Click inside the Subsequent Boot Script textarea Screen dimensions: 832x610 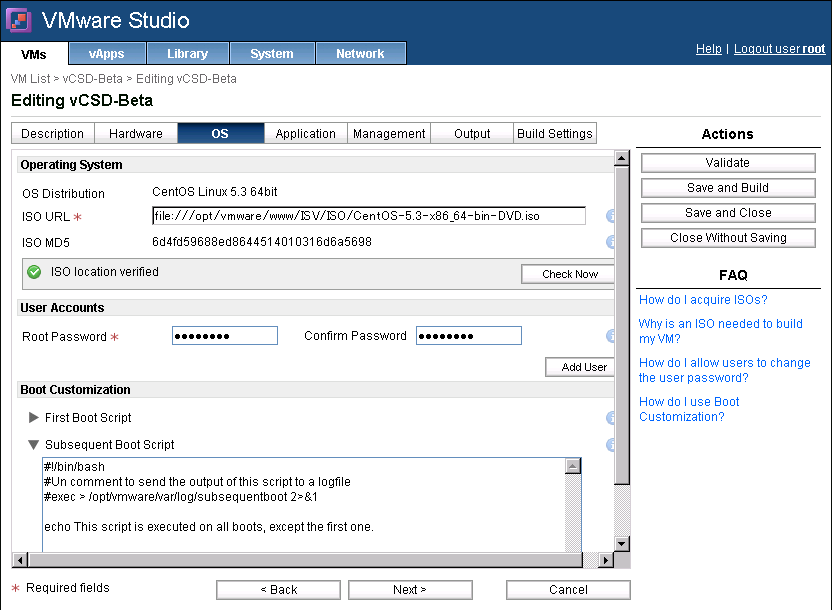point(304,506)
